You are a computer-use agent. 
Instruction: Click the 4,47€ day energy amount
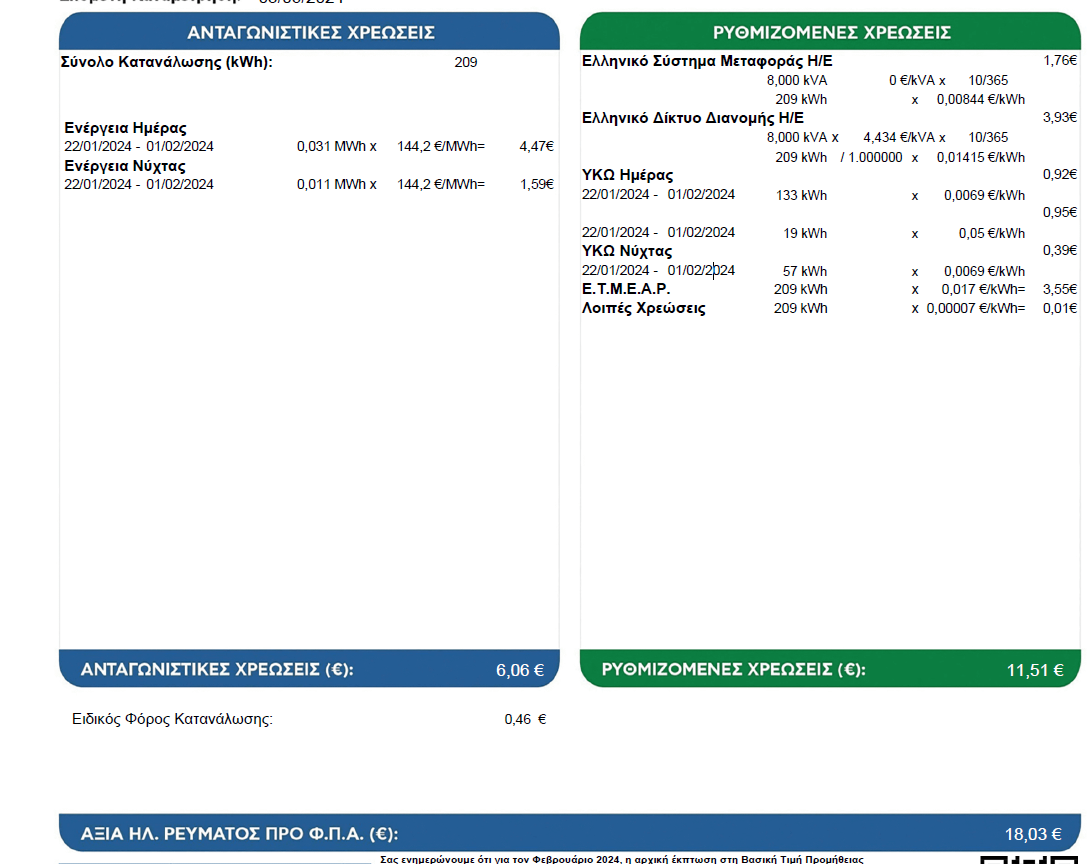pyautogui.click(x=536, y=147)
